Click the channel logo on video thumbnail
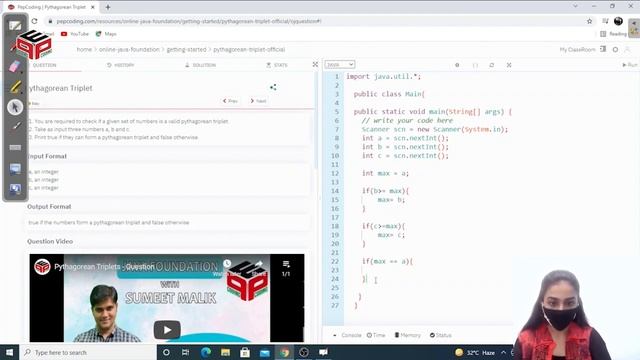The width and height of the screenshot is (640, 360). pos(42,267)
